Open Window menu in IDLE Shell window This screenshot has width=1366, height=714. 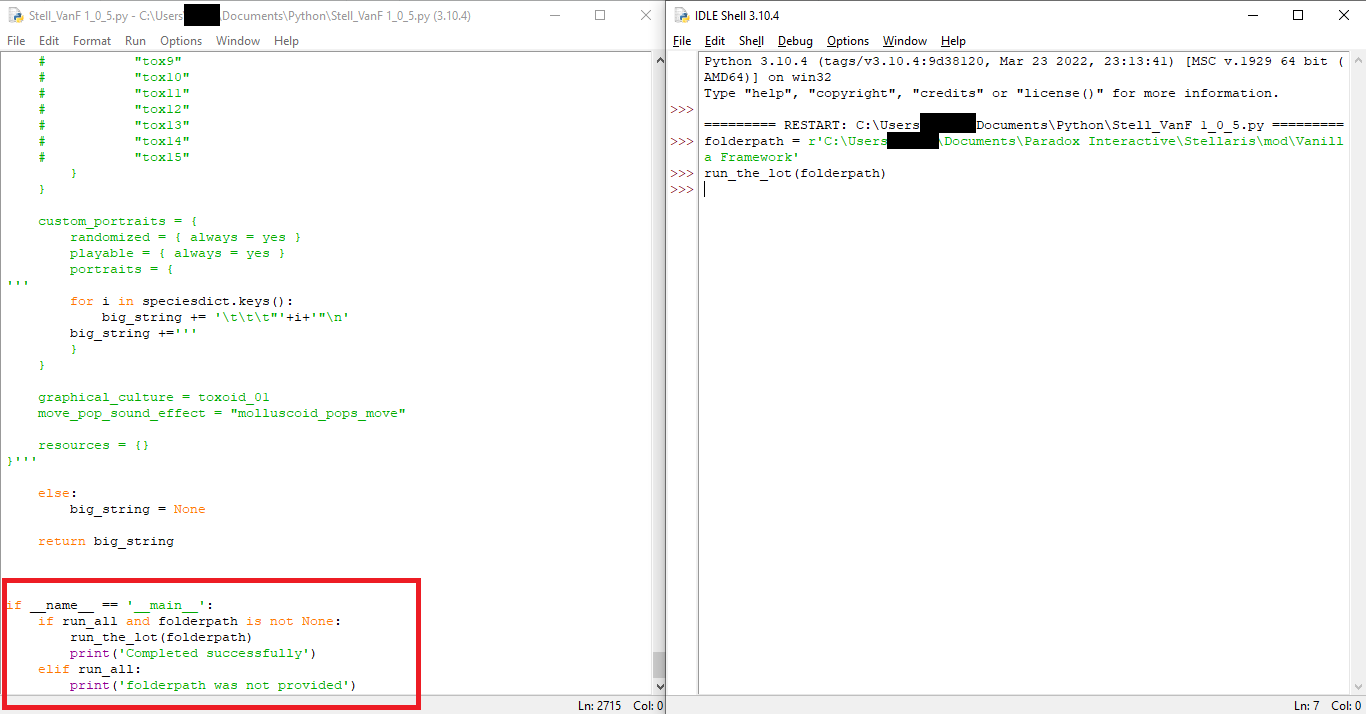coord(905,41)
